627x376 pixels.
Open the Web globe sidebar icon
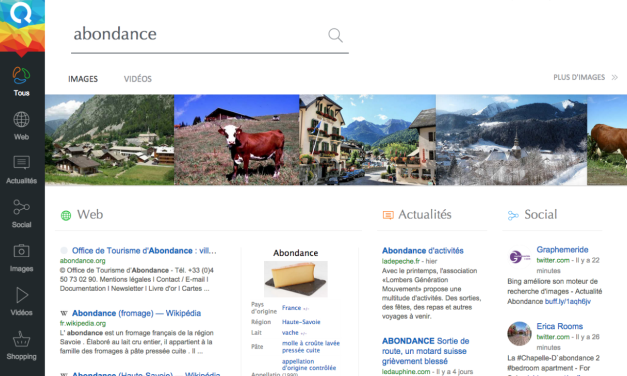click(21, 119)
